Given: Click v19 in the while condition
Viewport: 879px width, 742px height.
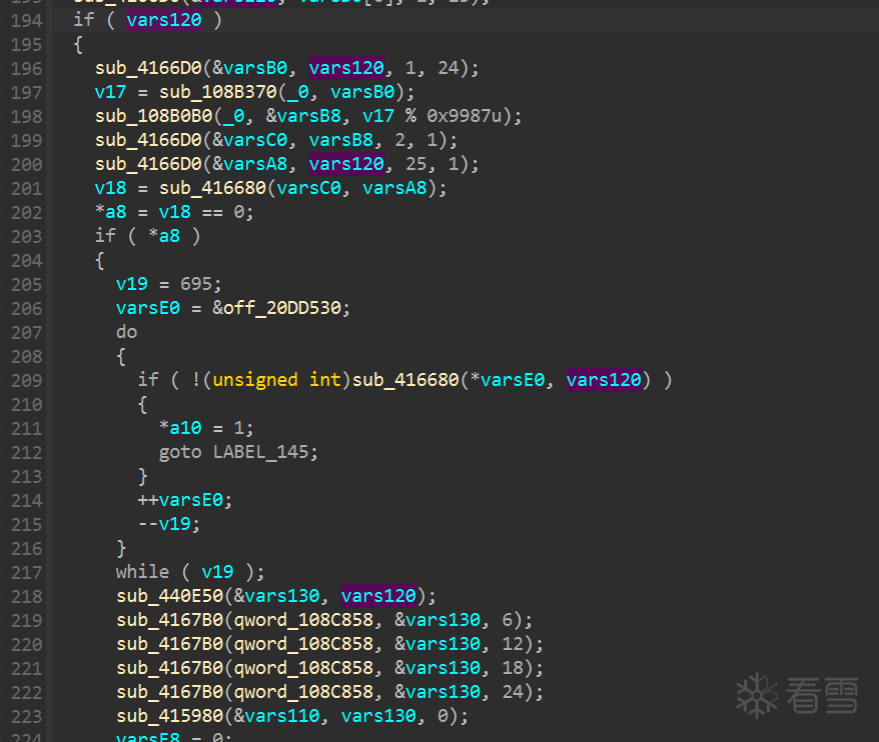Looking at the screenshot, I should tap(218, 572).
